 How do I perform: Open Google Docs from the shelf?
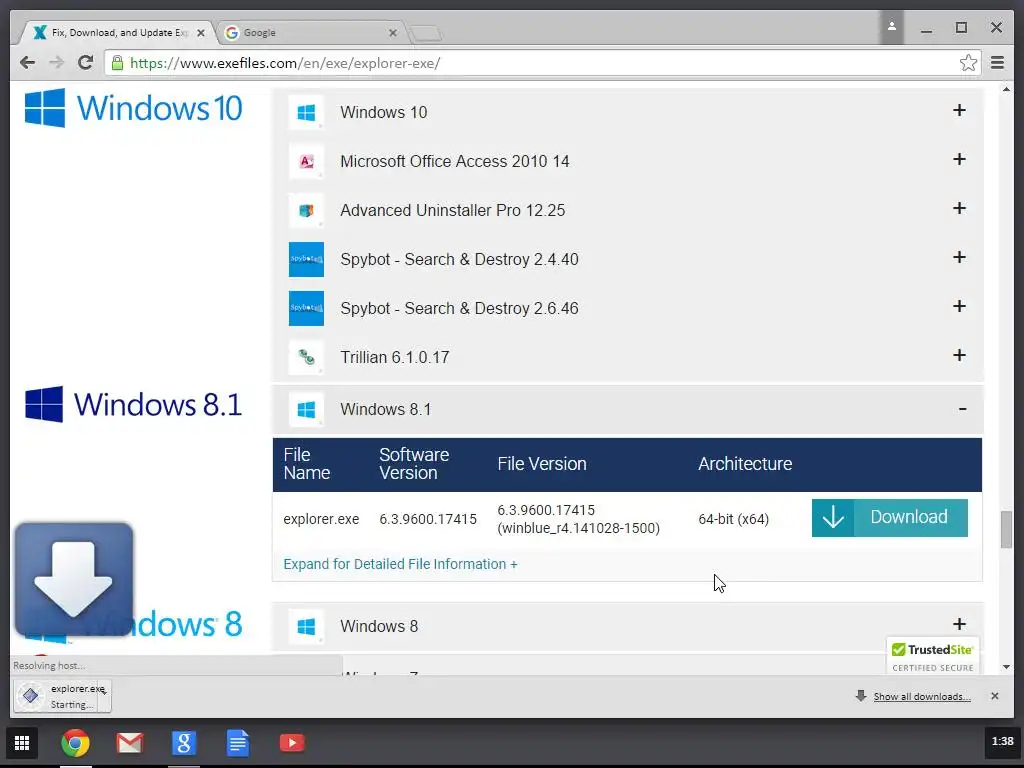(238, 743)
